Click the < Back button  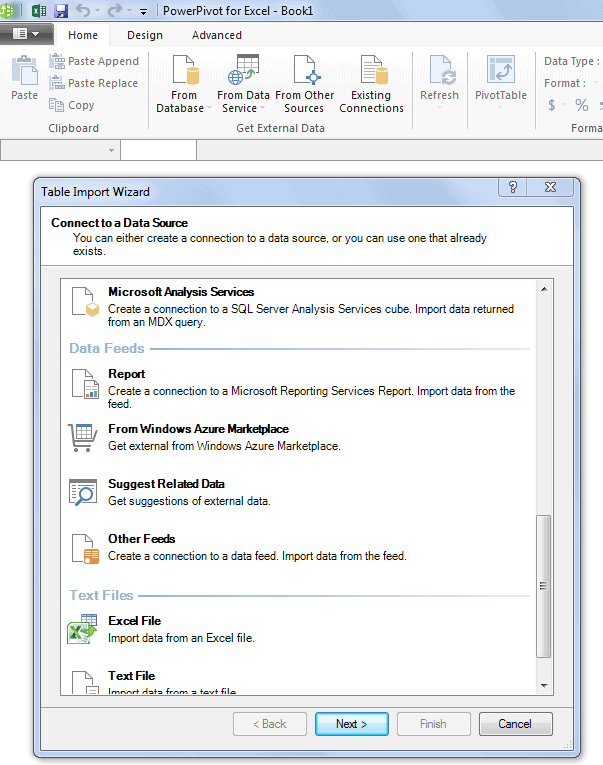point(270,724)
